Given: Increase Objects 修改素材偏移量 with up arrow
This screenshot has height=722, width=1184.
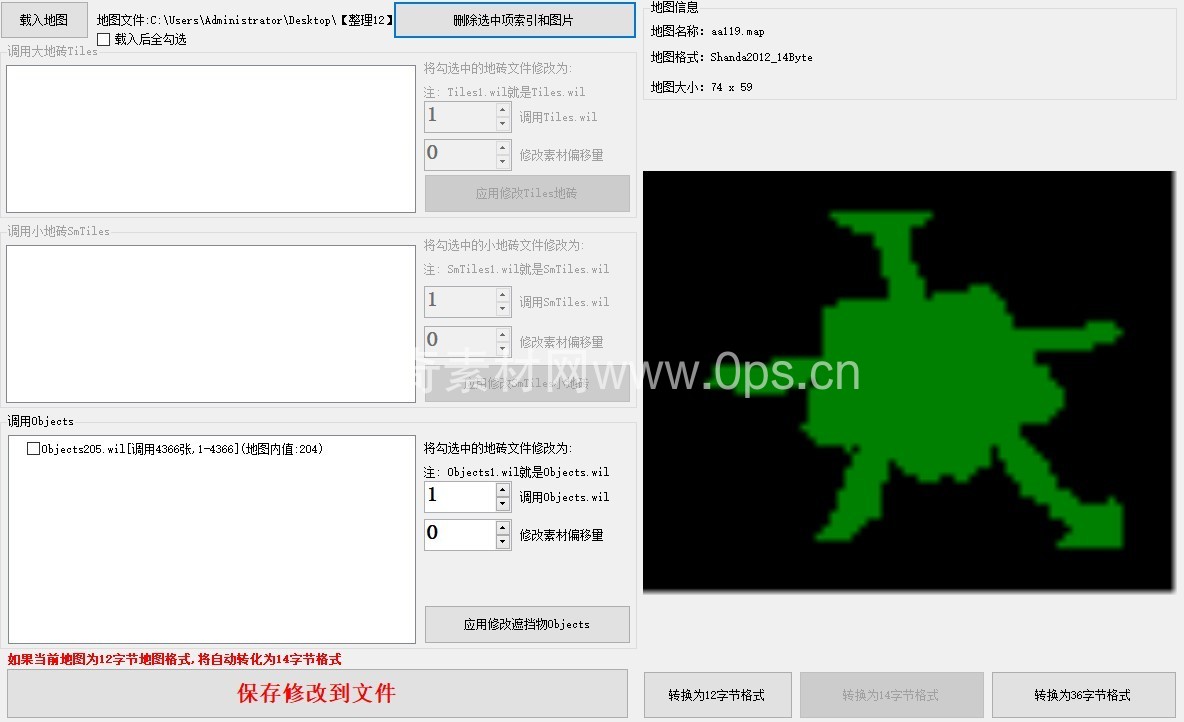Looking at the screenshot, I should (x=503, y=528).
